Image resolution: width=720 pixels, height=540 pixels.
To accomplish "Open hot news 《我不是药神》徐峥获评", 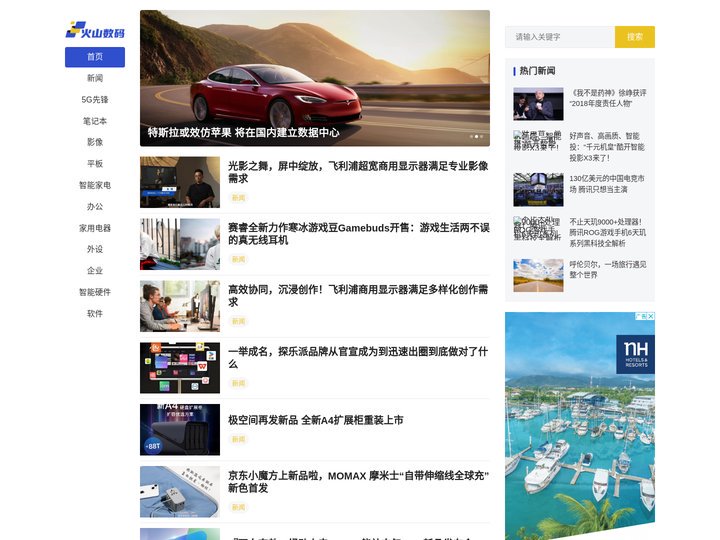I will (x=608, y=98).
